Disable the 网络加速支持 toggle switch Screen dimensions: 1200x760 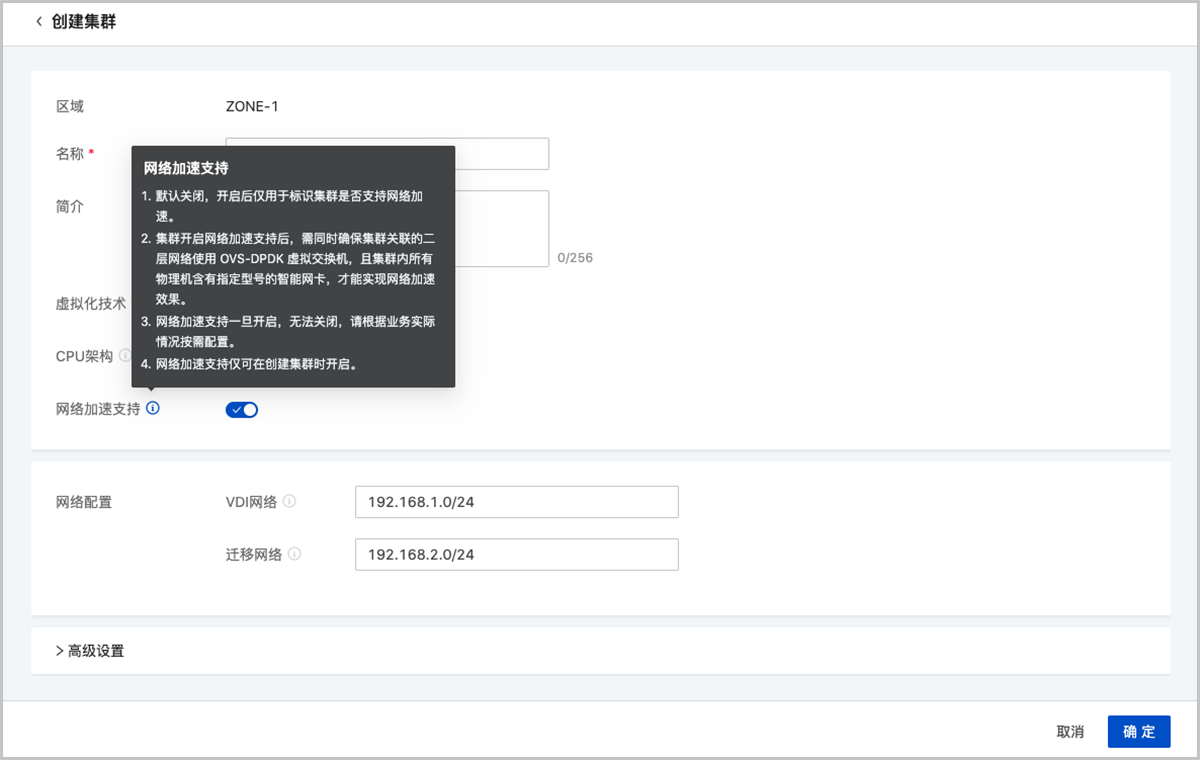click(x=241, y=409)
